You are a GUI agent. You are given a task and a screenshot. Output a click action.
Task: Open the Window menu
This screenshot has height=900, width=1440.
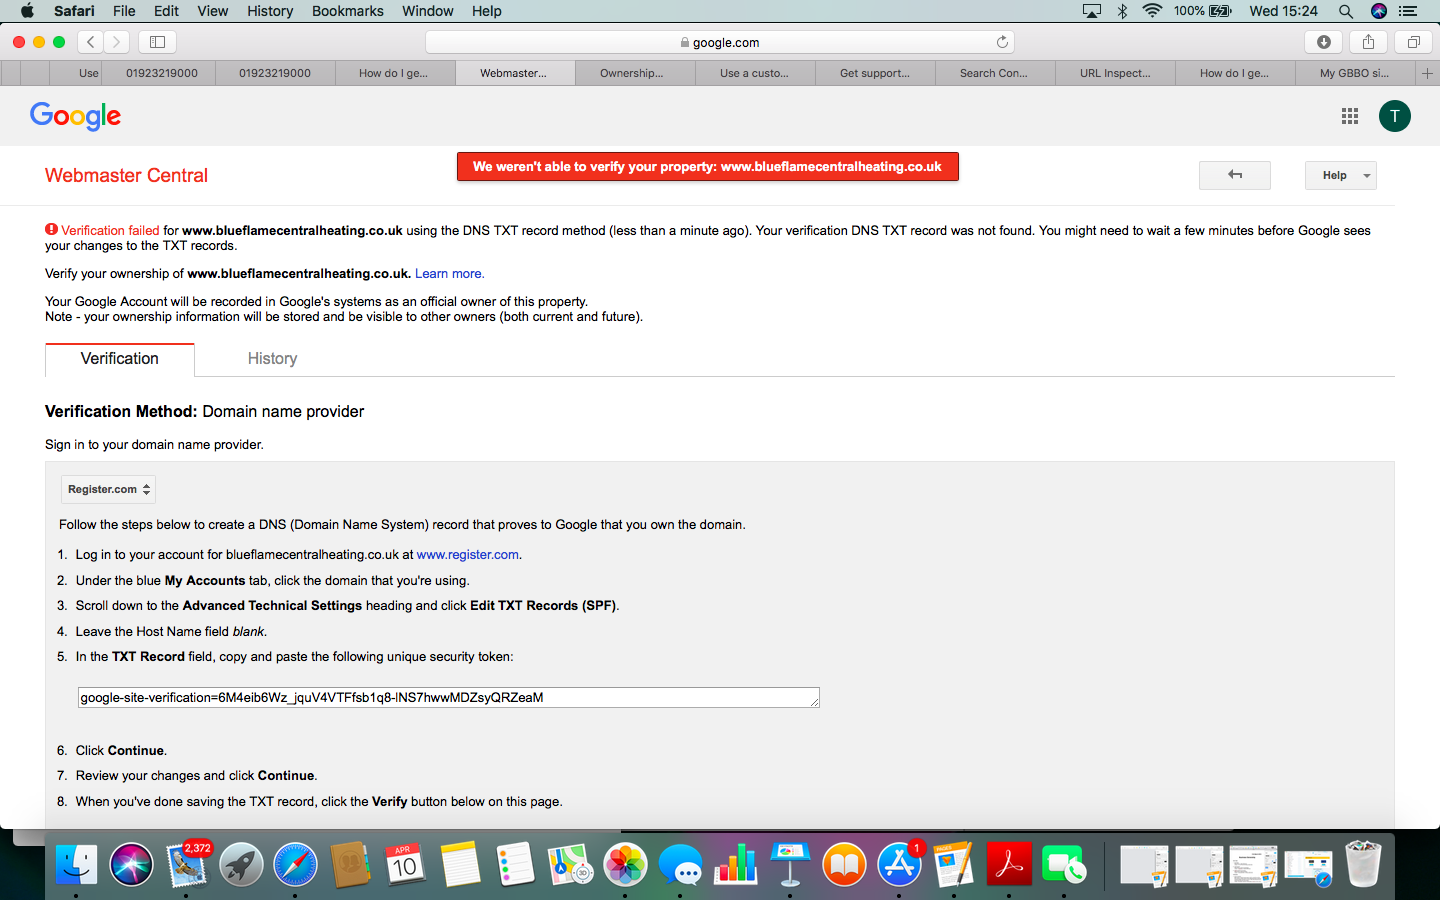pyautogui.click(x=428, y=11)
